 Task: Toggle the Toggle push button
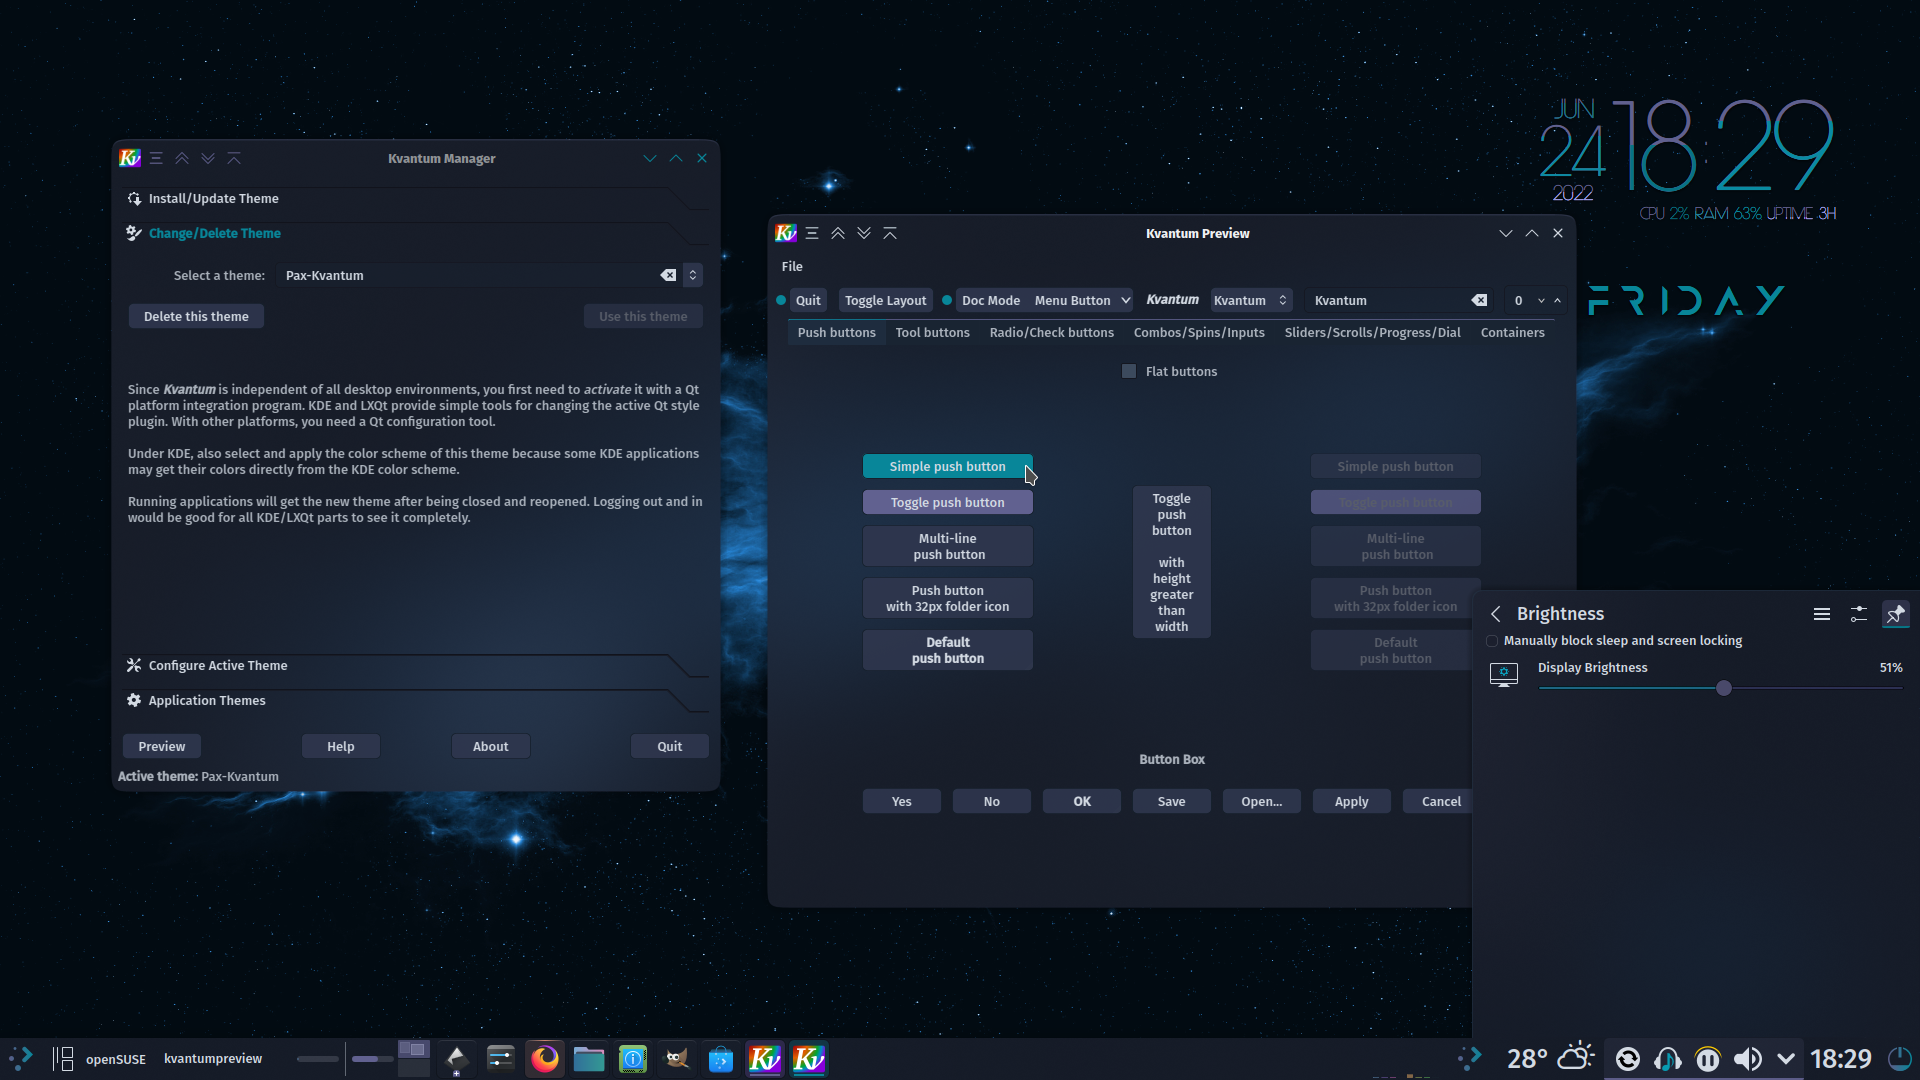(947, 502)
